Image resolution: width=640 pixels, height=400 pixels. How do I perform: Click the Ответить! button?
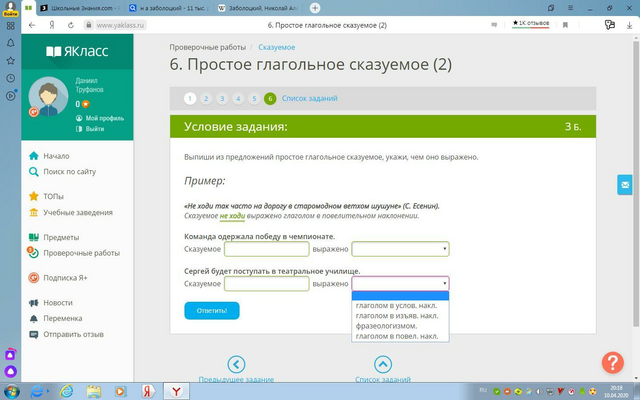tap(212, 311)
